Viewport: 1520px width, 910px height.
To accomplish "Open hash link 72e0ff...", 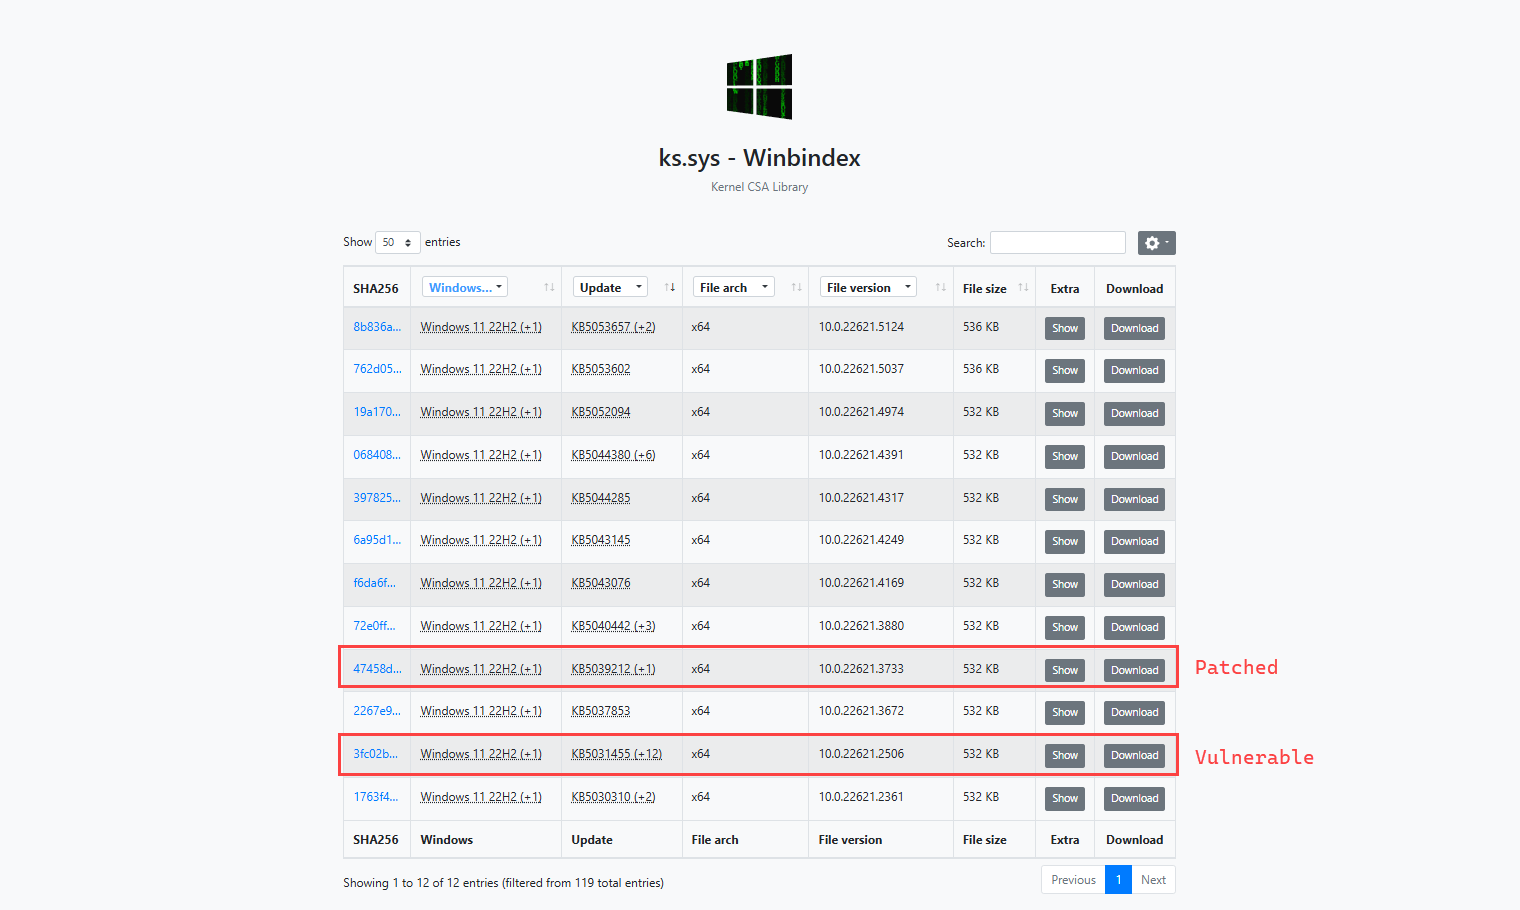I will 374,626.
